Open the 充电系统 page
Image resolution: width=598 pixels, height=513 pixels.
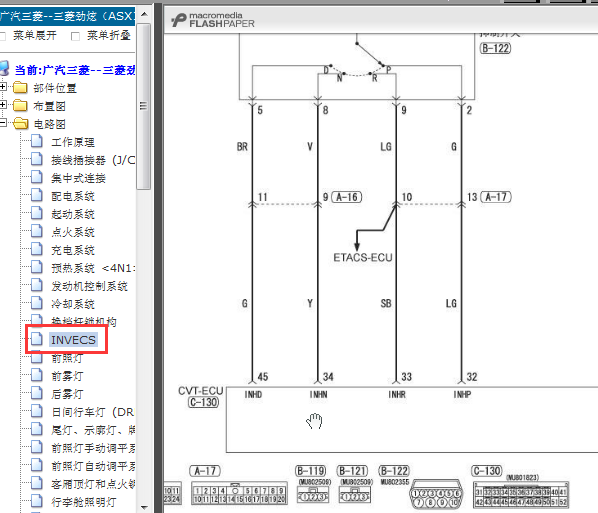(x=73, y=250)
